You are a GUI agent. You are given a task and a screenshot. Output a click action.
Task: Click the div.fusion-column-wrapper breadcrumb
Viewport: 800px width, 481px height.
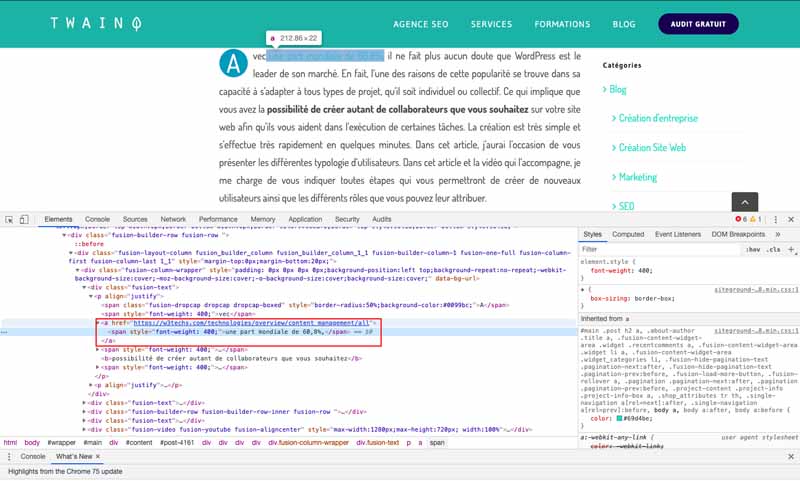[x=309, y=443]
